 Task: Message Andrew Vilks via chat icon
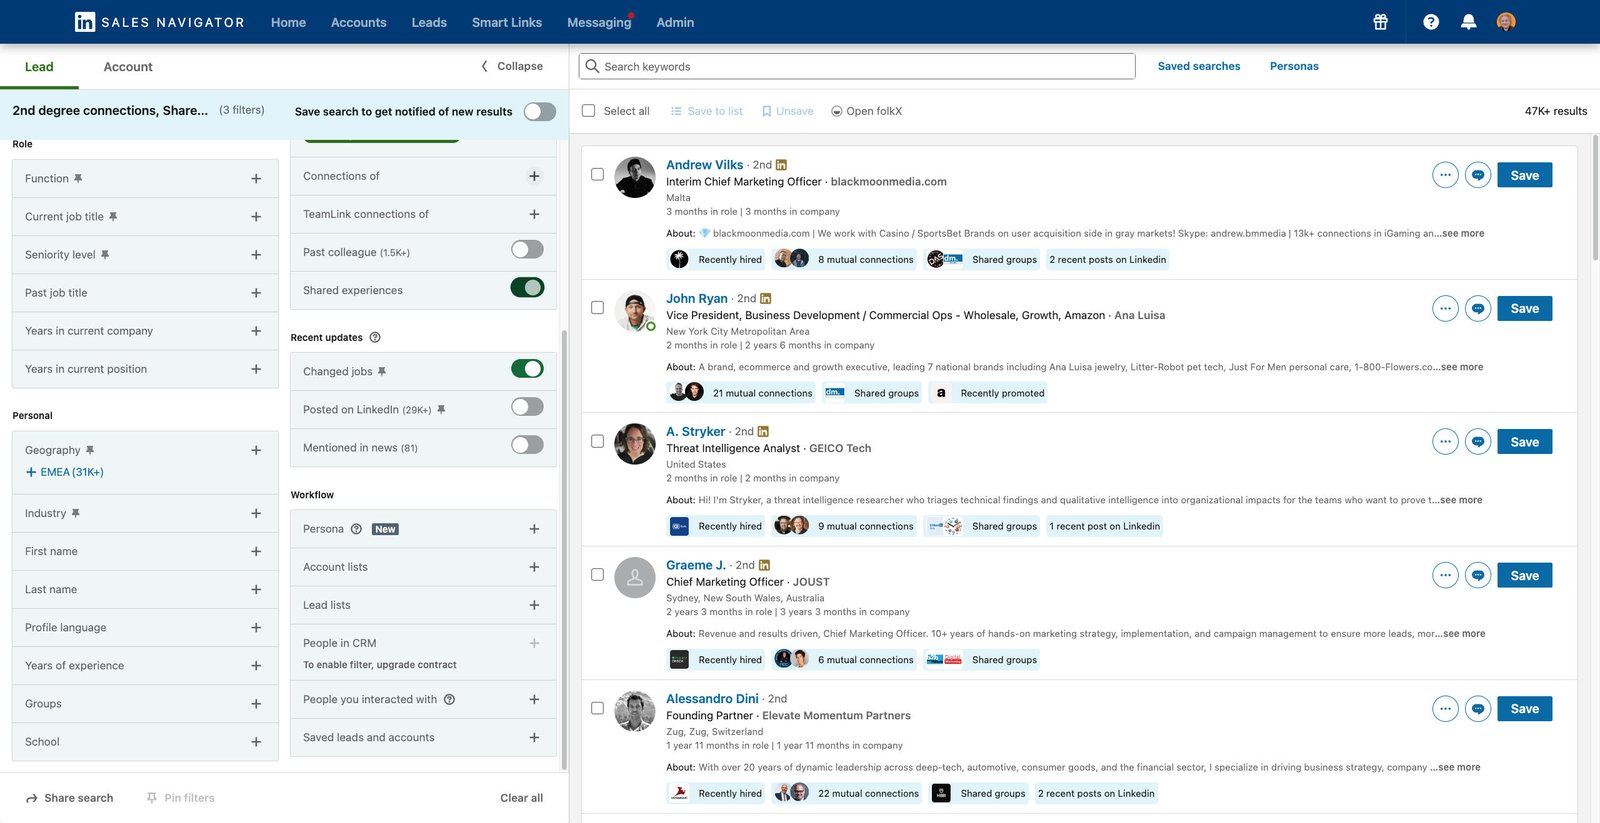1478,175
